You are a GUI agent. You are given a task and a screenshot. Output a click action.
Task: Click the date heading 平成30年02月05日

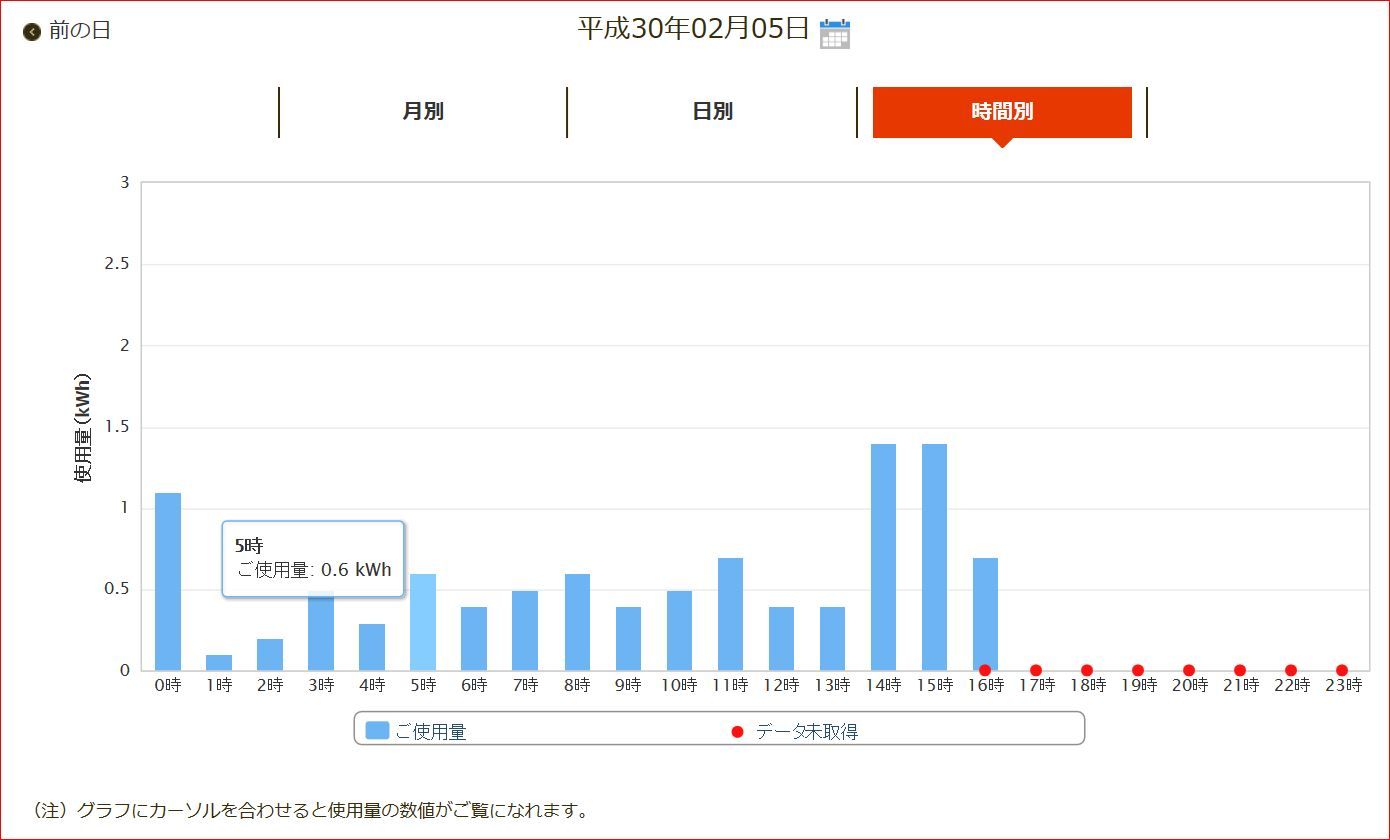(x=693, y=29)
